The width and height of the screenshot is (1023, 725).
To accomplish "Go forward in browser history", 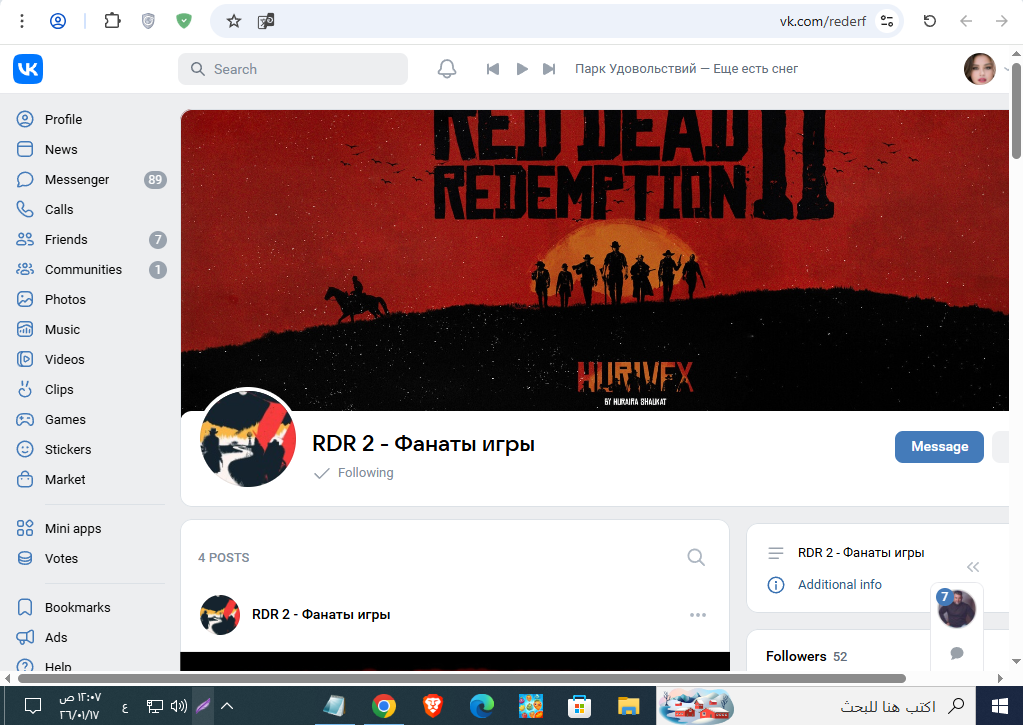I will (x=1001, y=21).
